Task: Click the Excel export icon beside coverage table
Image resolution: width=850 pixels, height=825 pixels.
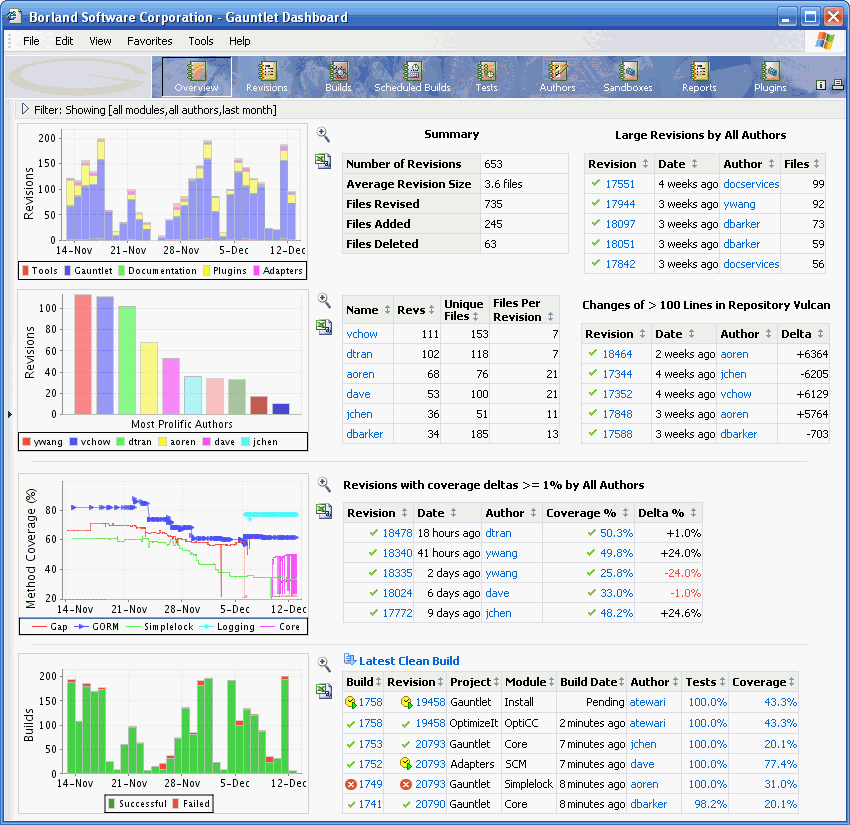Action: pyautogui.click(x=323, y=511)
